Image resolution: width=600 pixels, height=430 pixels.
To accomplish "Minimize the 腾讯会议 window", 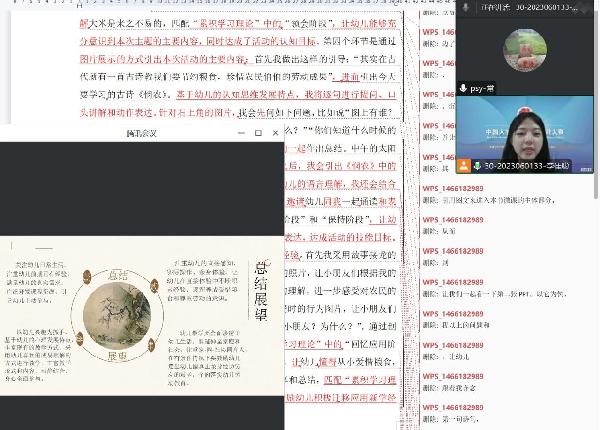I will pyautogui.click(x=240, y=133).
